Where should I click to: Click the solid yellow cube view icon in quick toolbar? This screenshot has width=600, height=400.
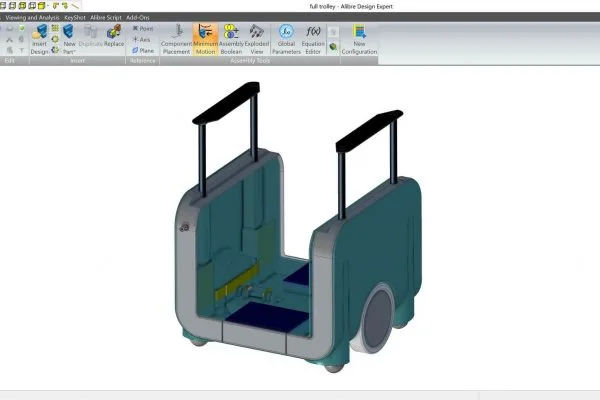(x=42, y=5)
